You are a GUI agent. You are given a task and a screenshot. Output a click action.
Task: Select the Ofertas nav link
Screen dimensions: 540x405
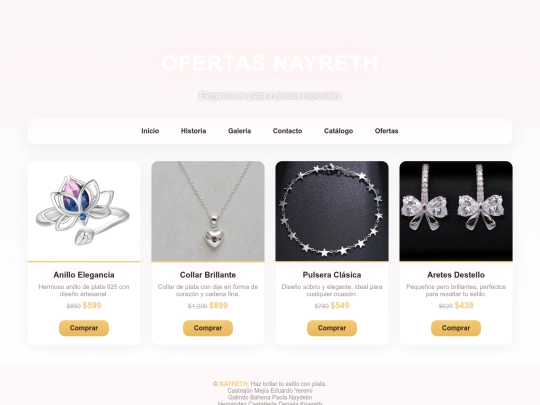point(386,131)
